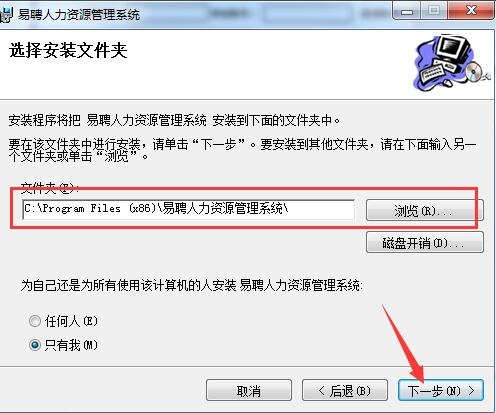Proceed with the 下一步(N) button
Image resolution: width=496 pixels, height=413 pixels.
pos(441,390)
